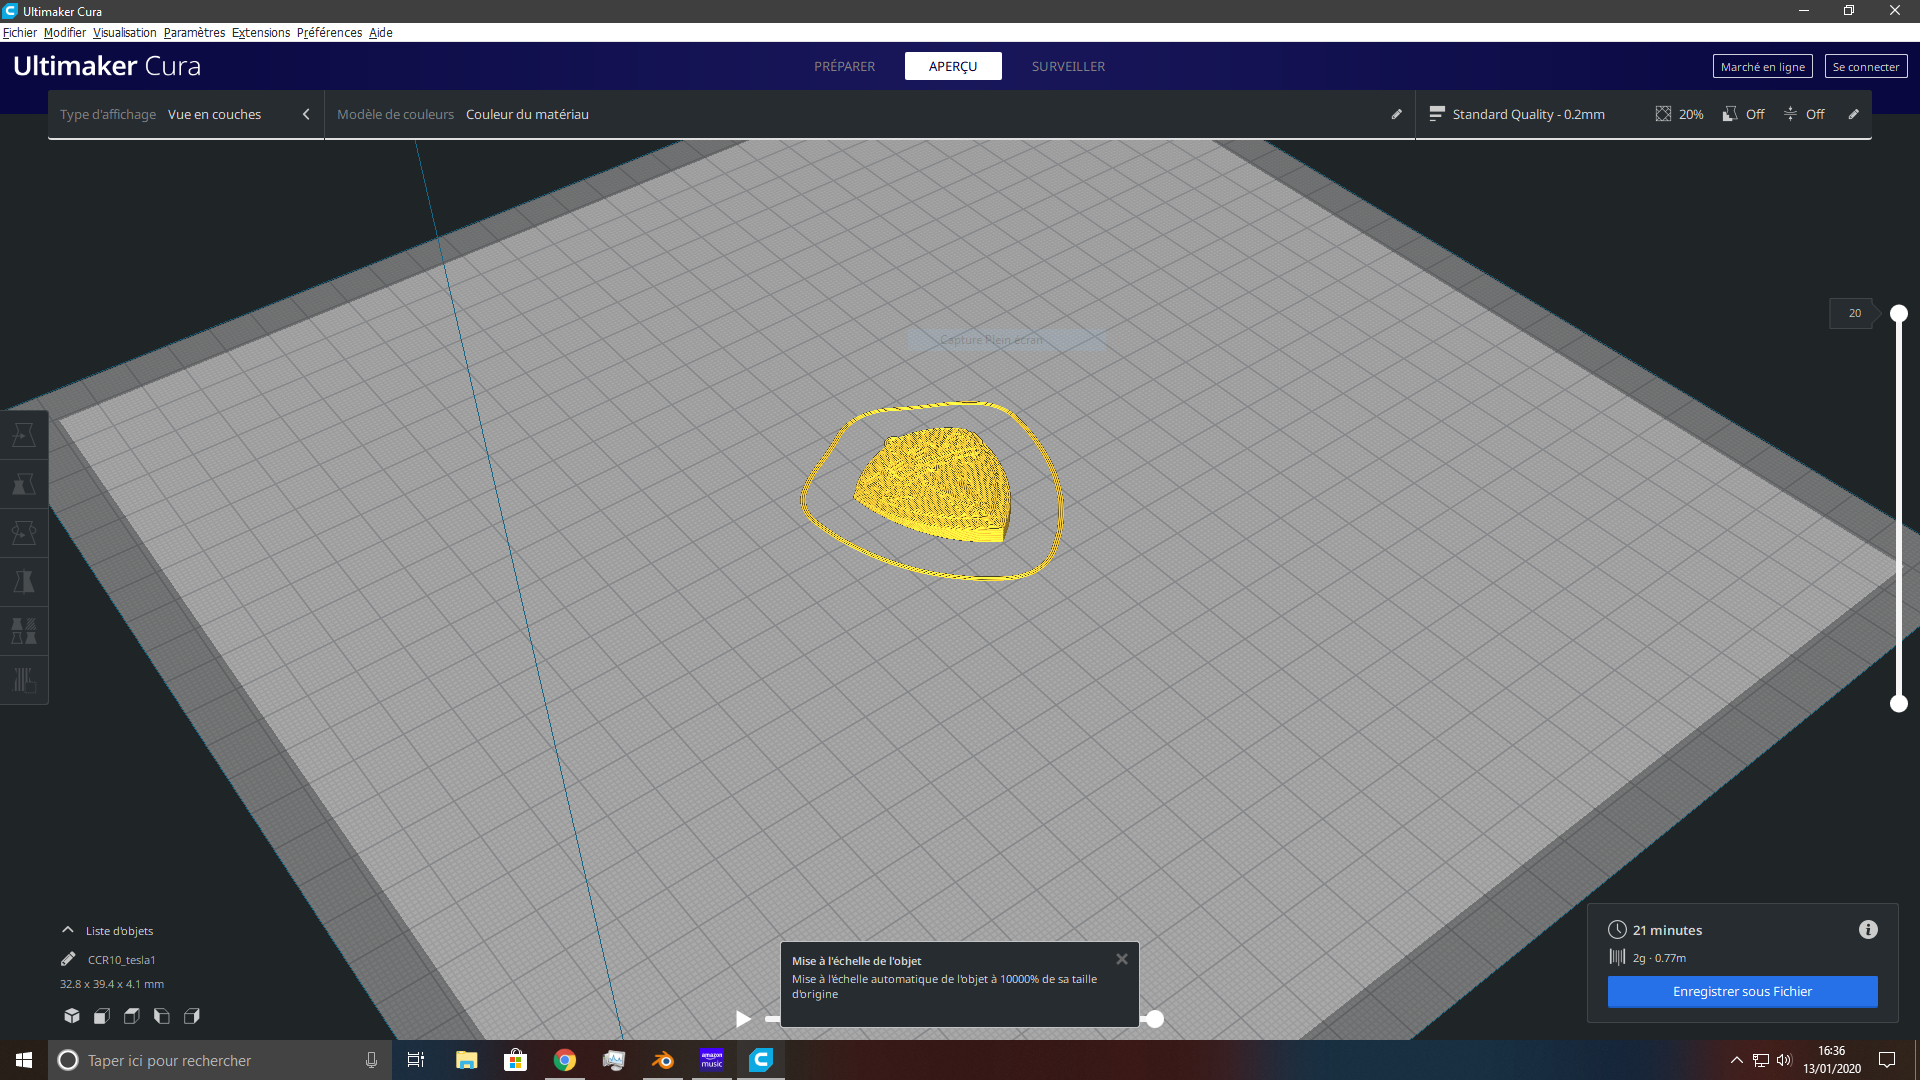Click the adhesion Off indicator
This screenshot has height=1080, width=1920.
tap(1804, 114)
